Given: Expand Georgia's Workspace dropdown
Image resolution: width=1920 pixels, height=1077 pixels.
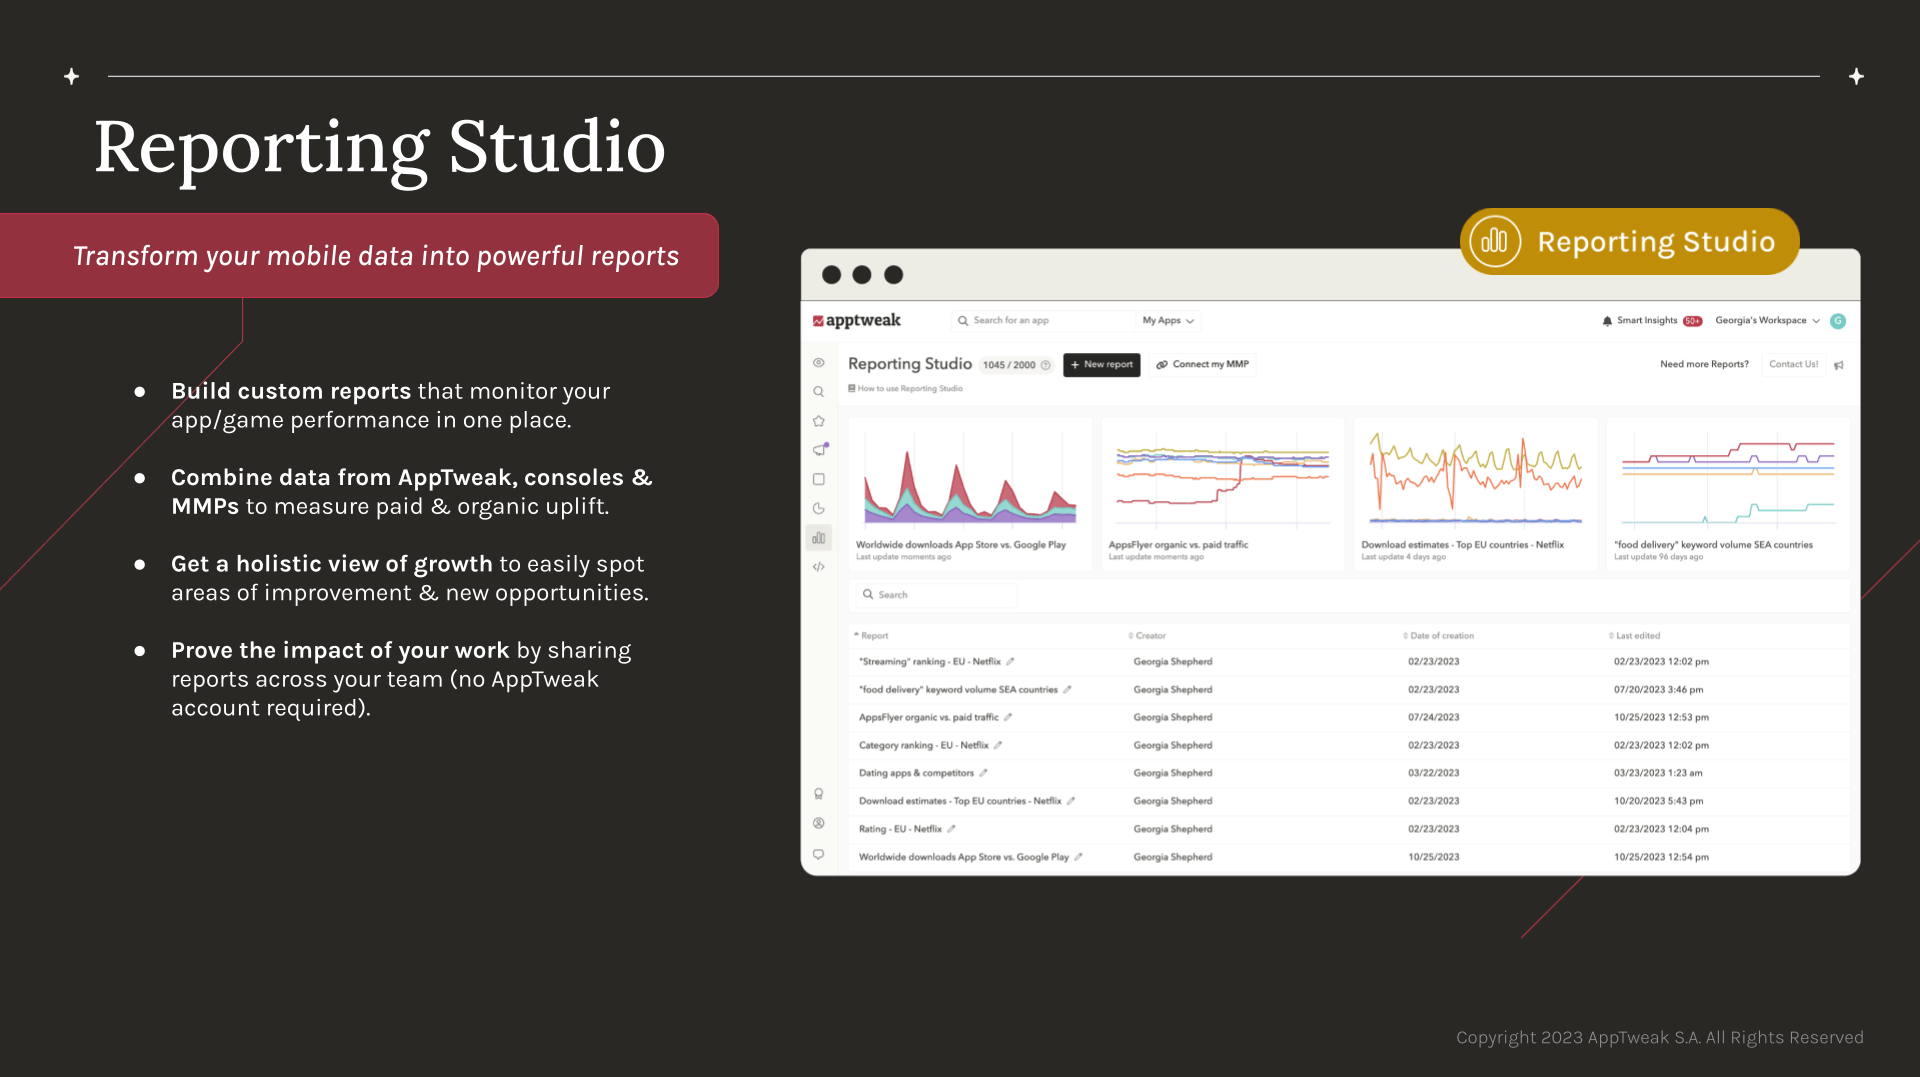Looking at the screenshot, I should (1767, 321).
